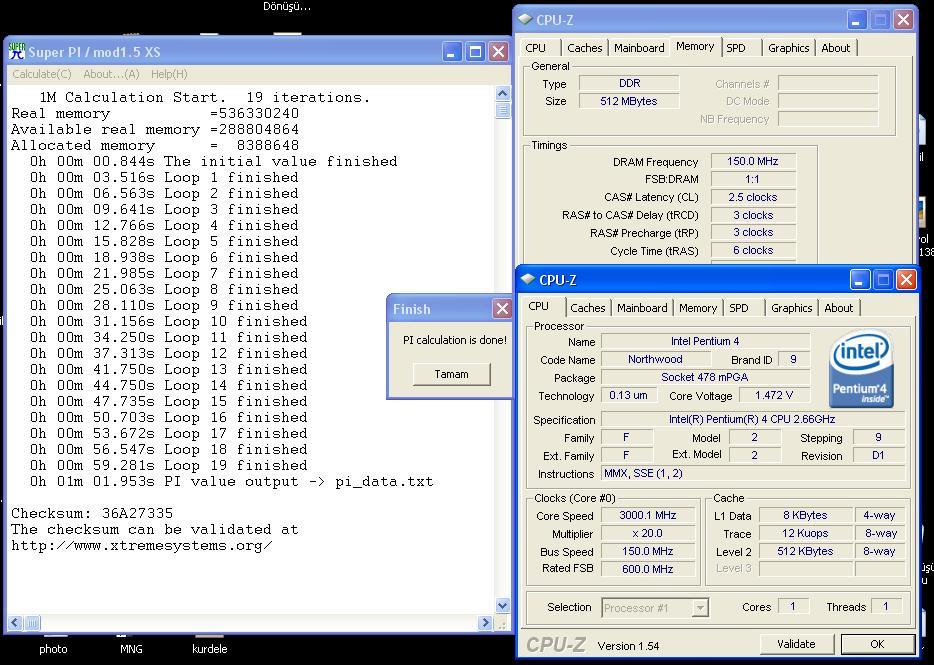Viewport: 934px width, 665px height.
Task: Open the Help menu in Super PI
Action: 169,74
